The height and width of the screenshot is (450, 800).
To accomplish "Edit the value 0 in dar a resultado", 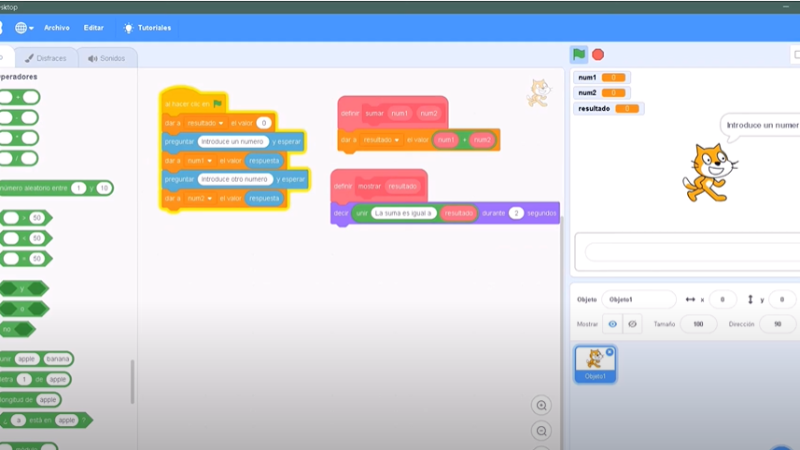I will coord(264,123).
